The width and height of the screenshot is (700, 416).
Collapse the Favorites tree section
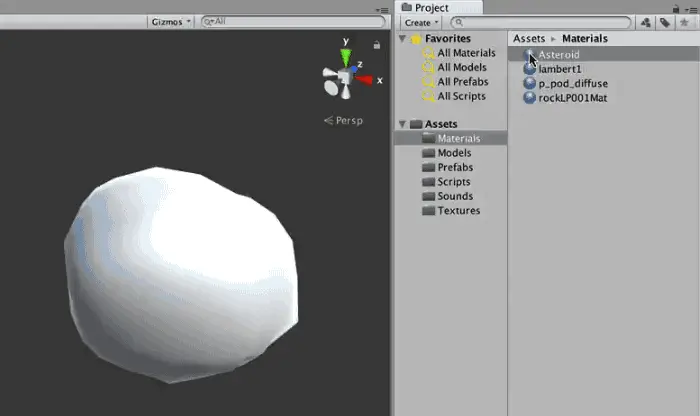pyautogui.click(x=402, y=38)
